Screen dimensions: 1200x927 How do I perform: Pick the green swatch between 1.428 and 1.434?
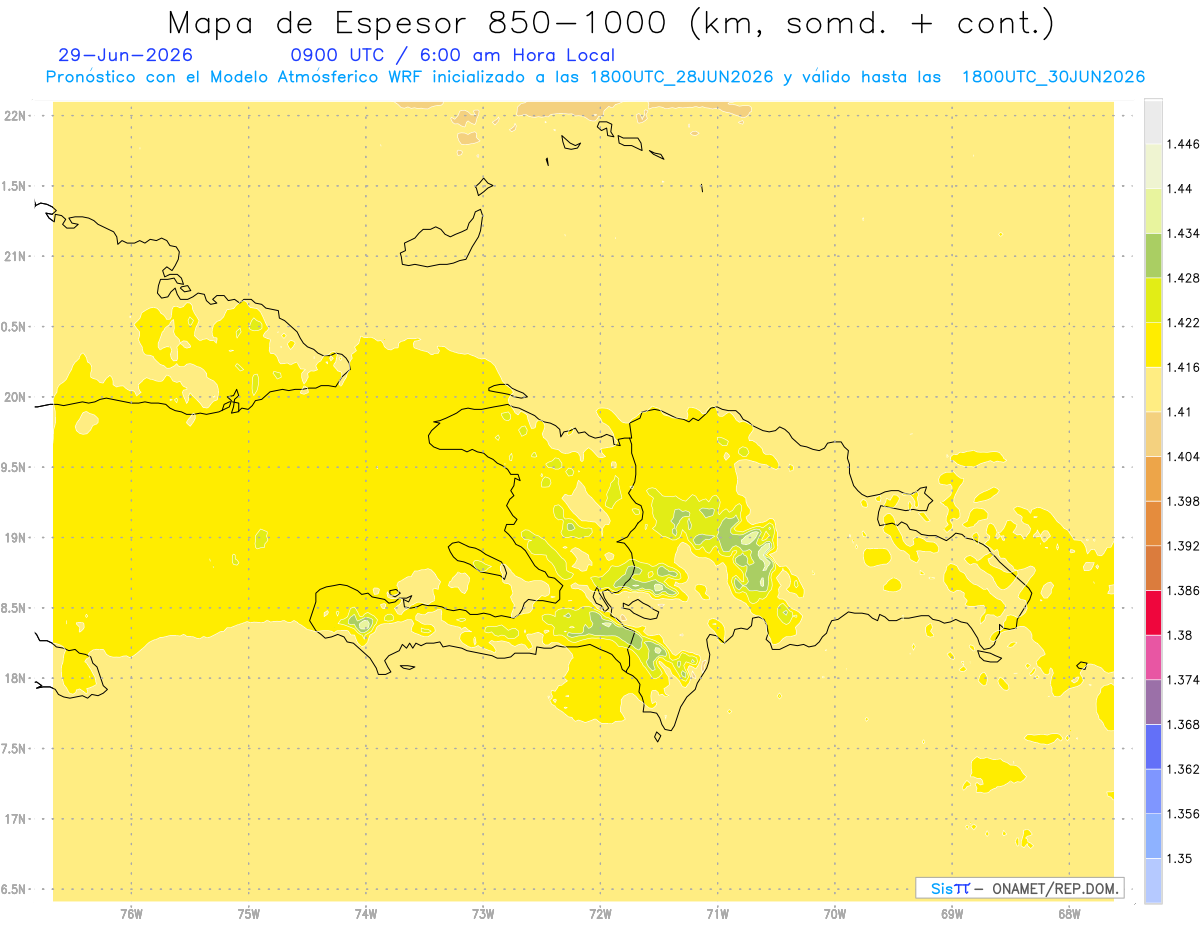pos(1153,256)
